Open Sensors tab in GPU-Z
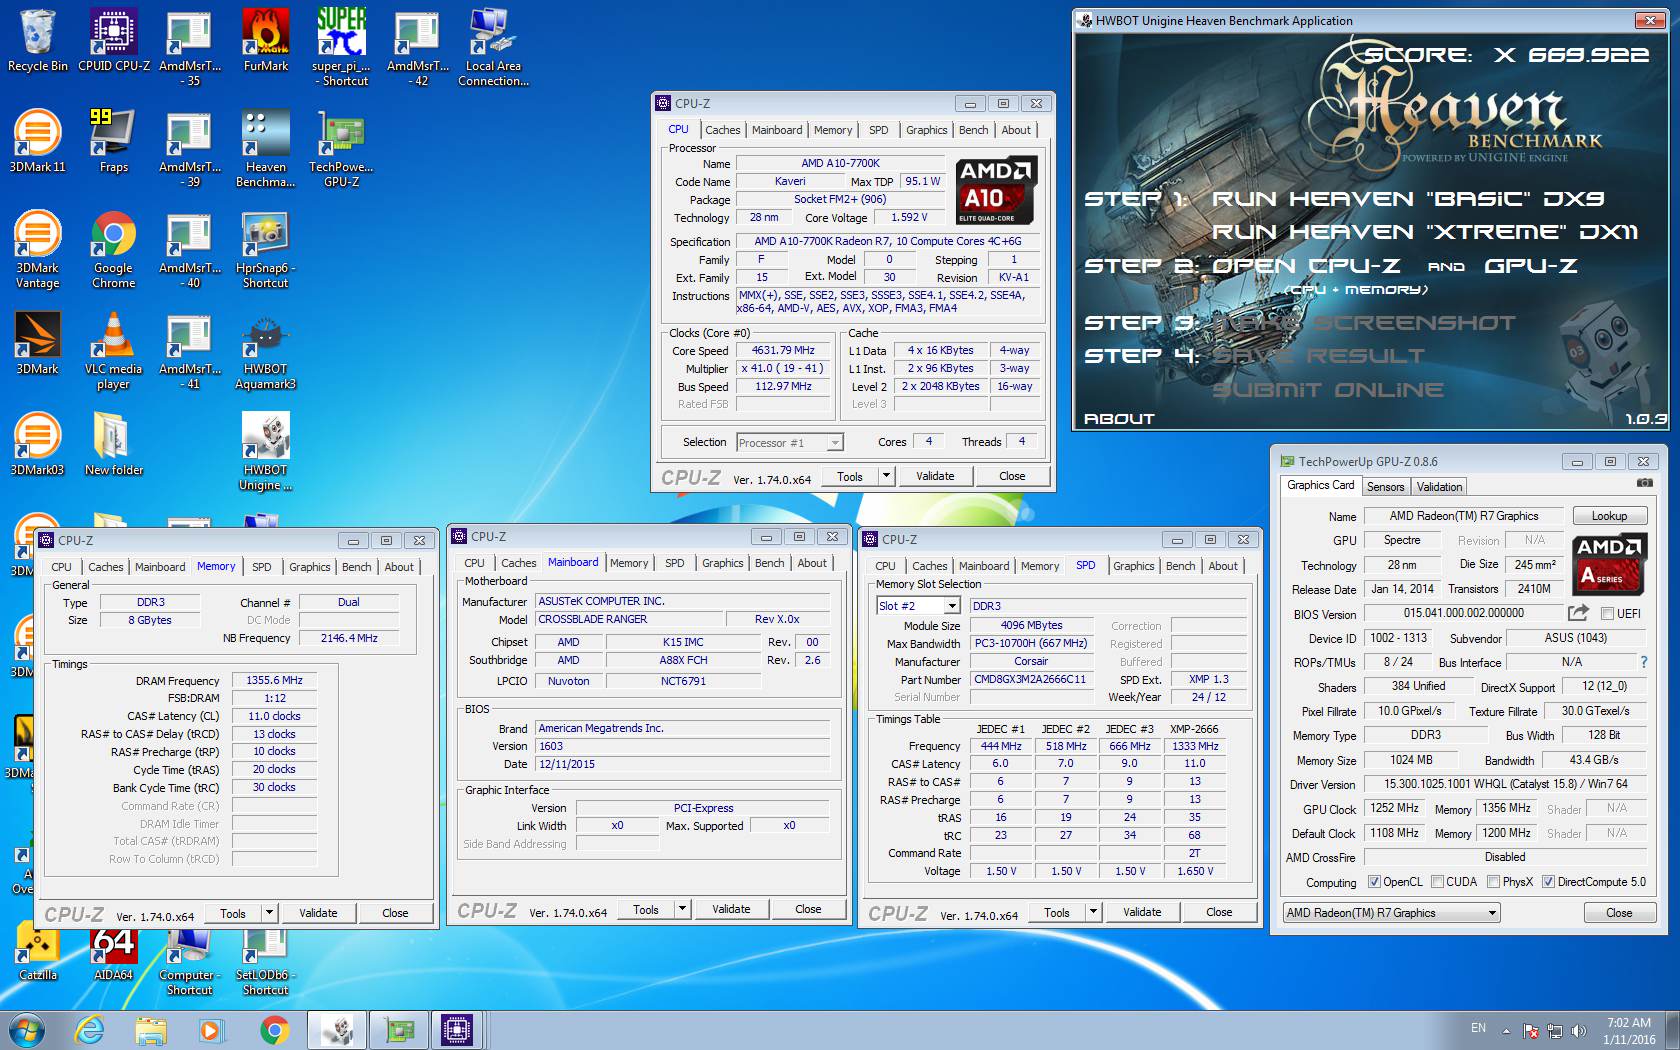The width and height of the screenshot is (1680, 1050). click(x=1386, y=487)
